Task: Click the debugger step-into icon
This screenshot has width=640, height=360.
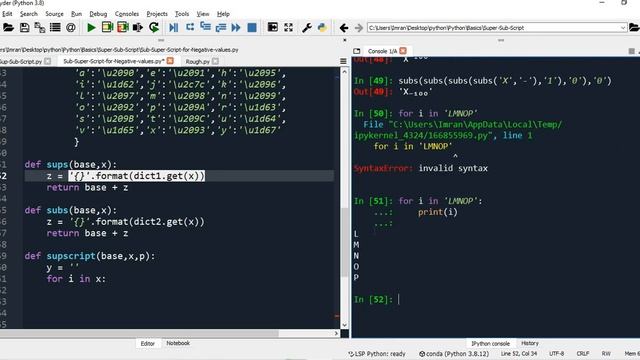Action: tap(205, 27)
